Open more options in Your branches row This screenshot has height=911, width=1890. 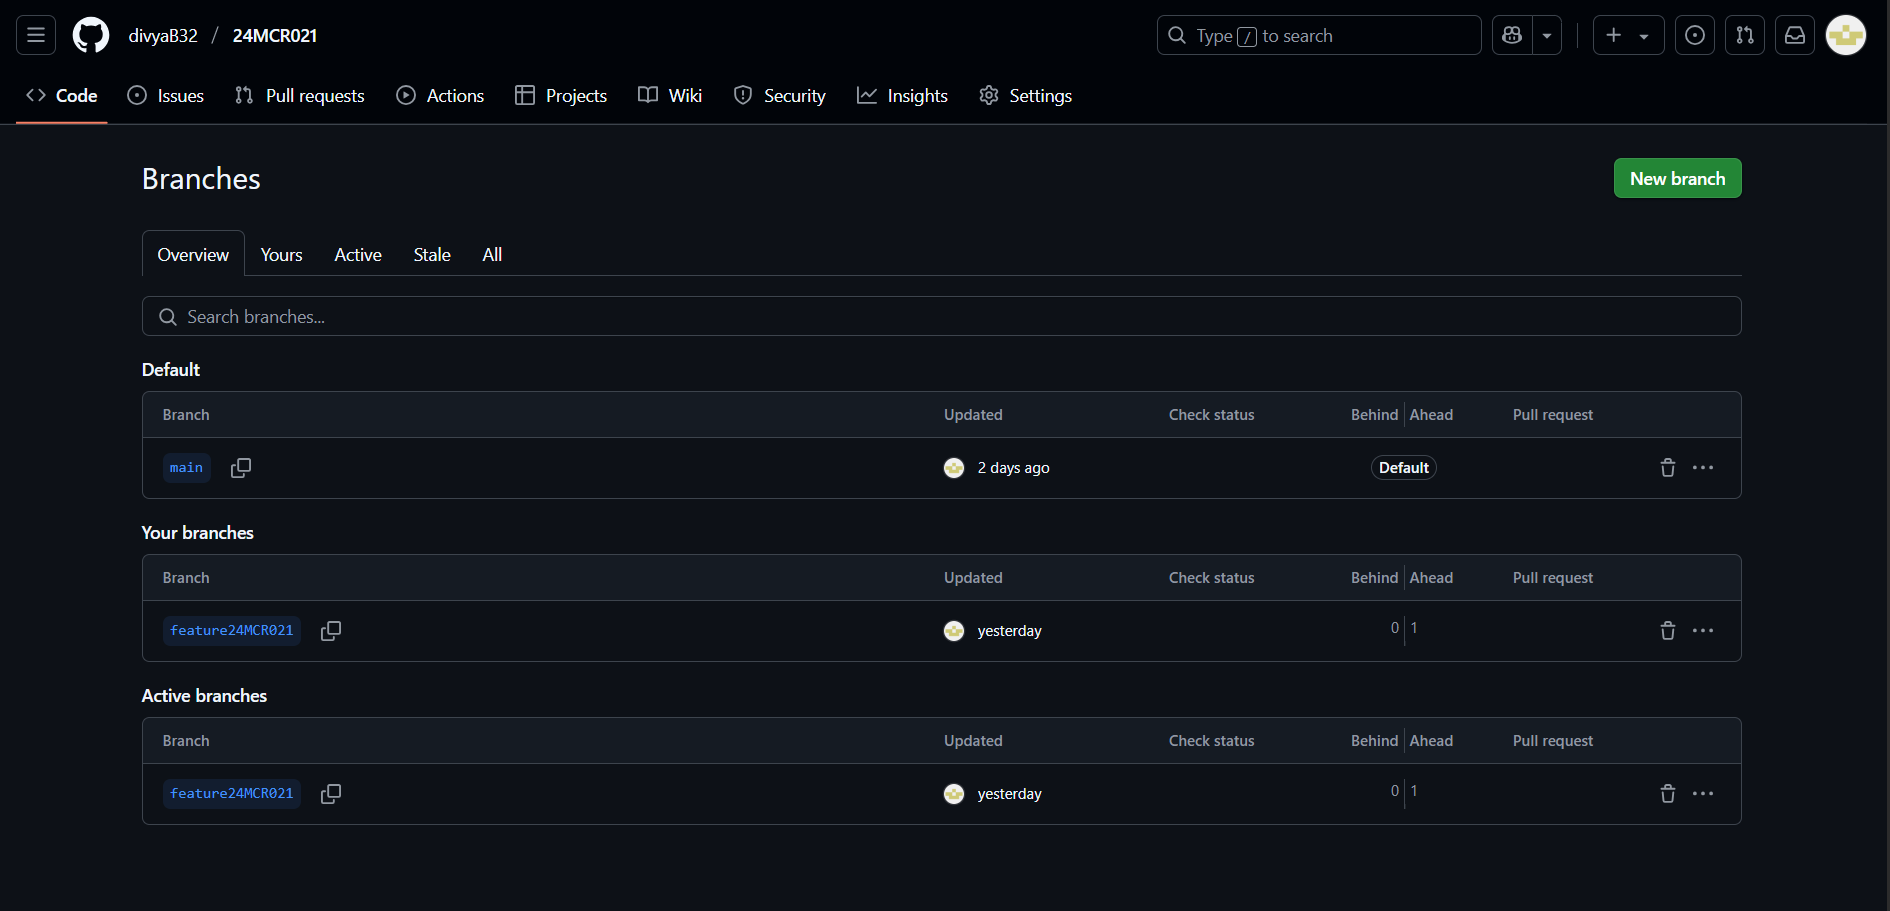(x=1703, y=630)
